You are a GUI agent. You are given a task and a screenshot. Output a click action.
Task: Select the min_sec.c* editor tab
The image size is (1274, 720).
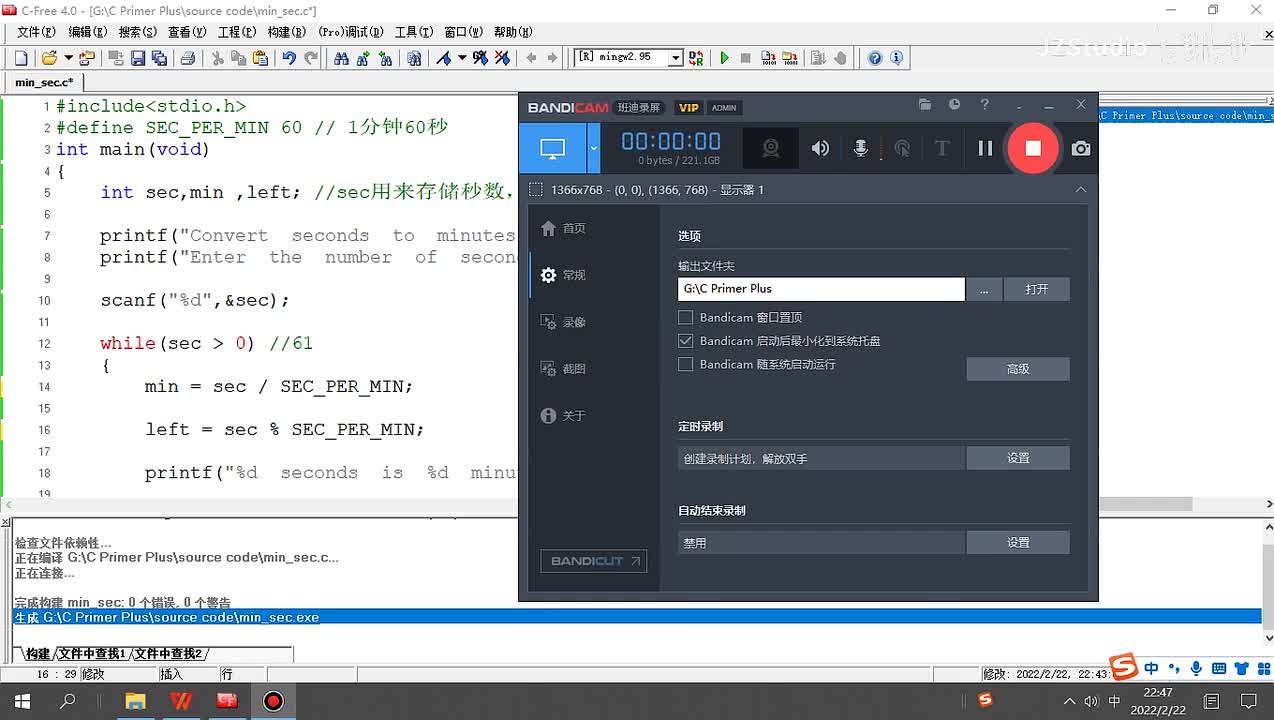pyautogui.click(x=44, y=82)
